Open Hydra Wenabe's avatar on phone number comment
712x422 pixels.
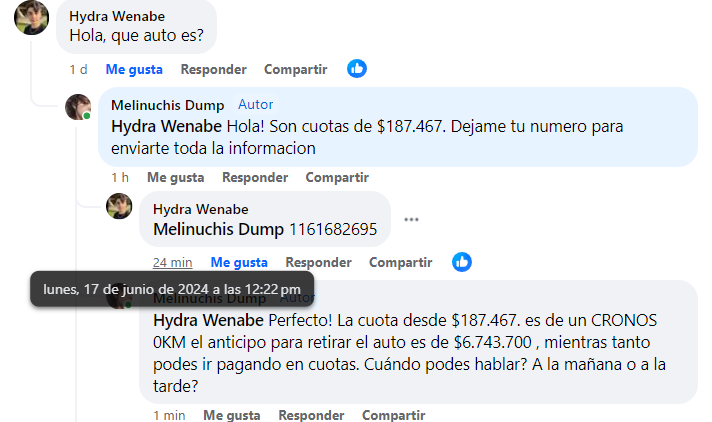point(119,206)
